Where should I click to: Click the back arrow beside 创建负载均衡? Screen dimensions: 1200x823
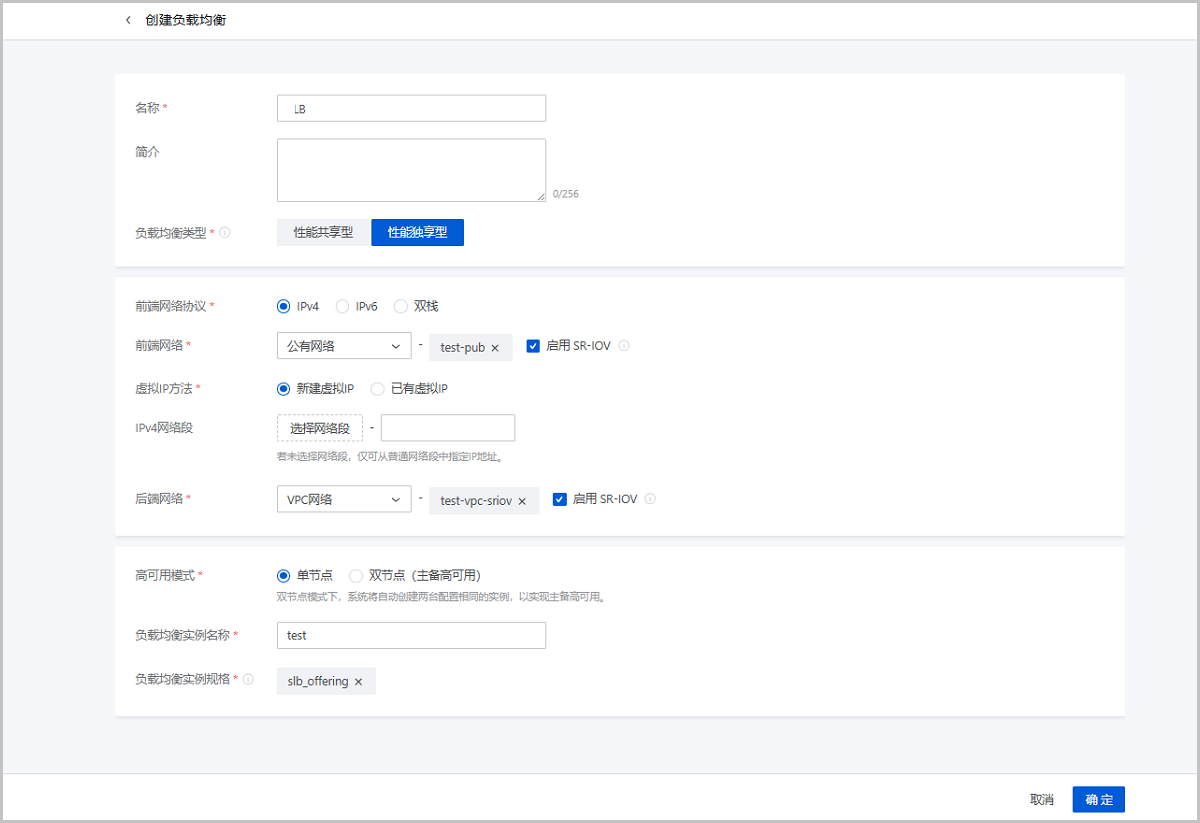tap(128, 20)
